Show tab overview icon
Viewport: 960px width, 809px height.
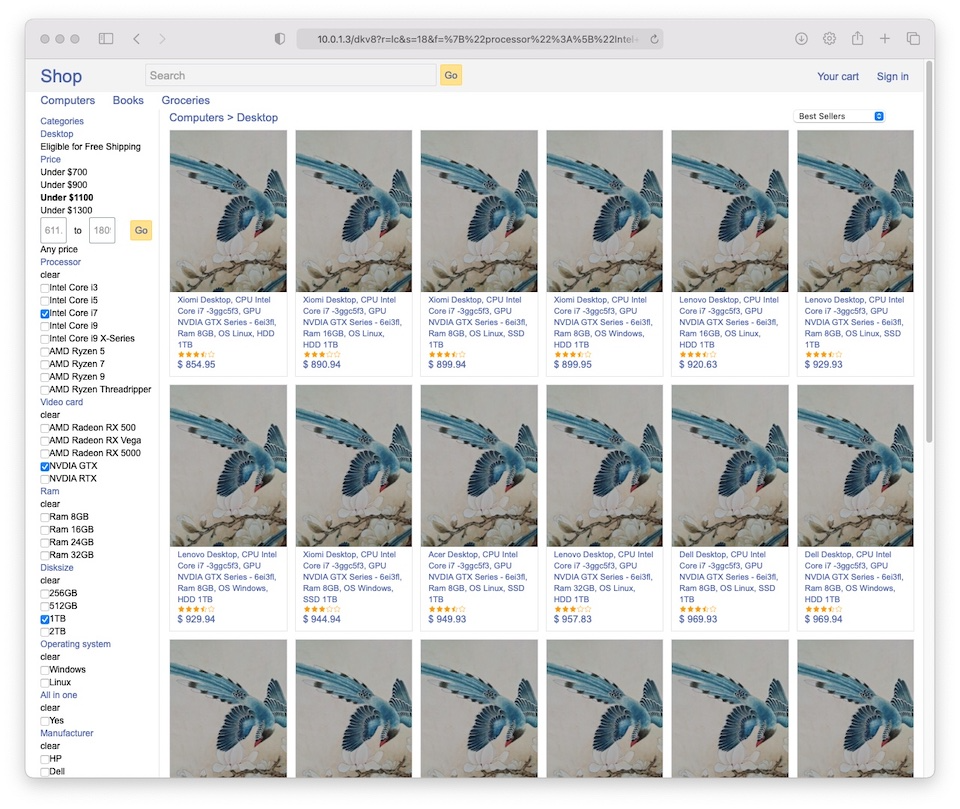pos(913,39)
